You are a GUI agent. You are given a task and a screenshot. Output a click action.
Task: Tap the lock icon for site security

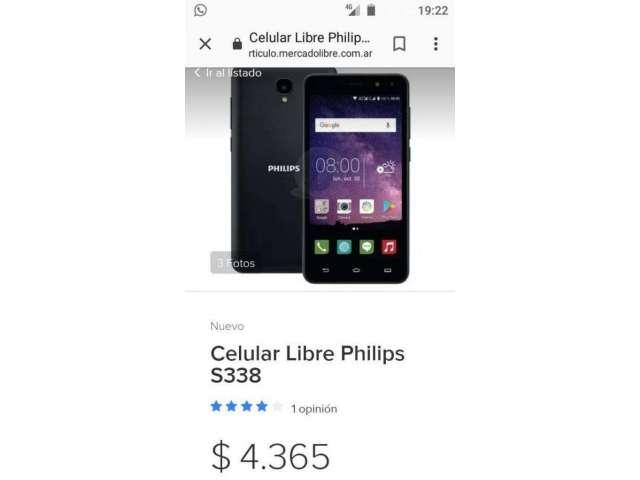237,44
